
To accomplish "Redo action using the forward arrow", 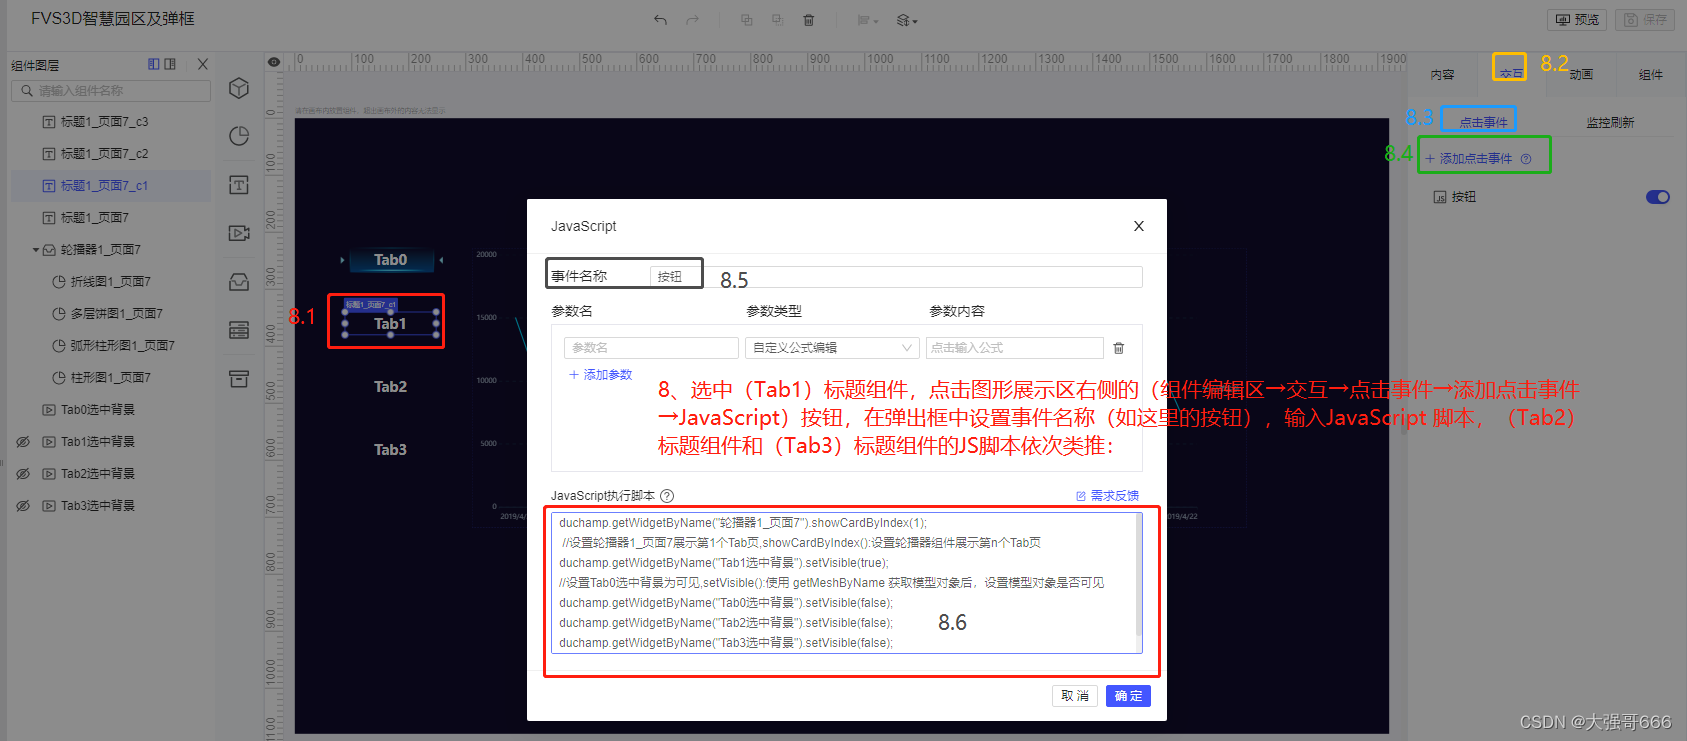I will point(692,20).
